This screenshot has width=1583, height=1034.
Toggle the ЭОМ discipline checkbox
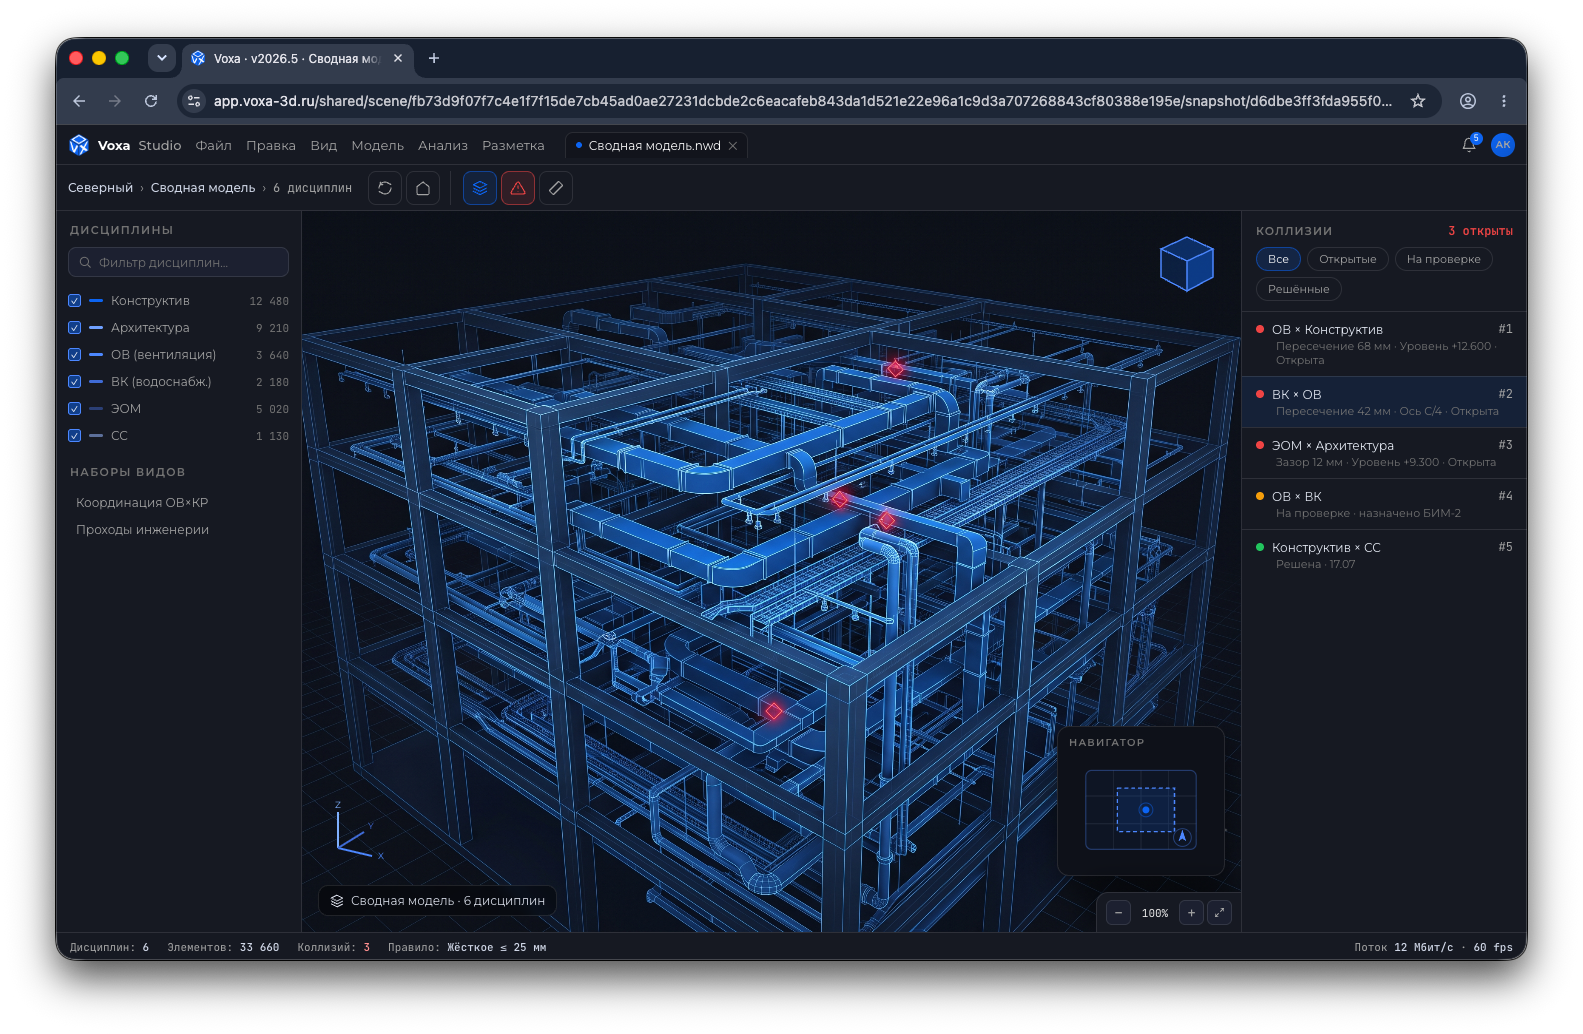(75, 409)
